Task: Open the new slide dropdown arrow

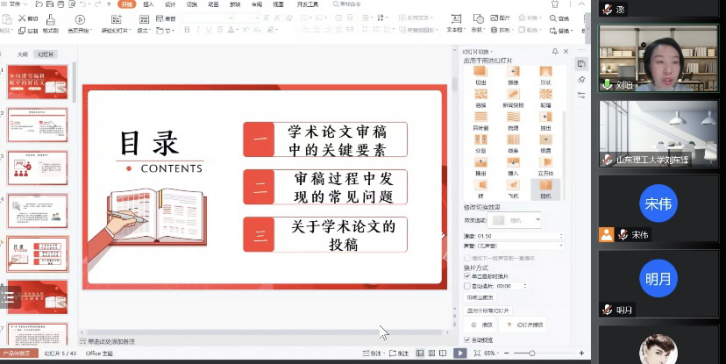Action: tap(131, 31)
